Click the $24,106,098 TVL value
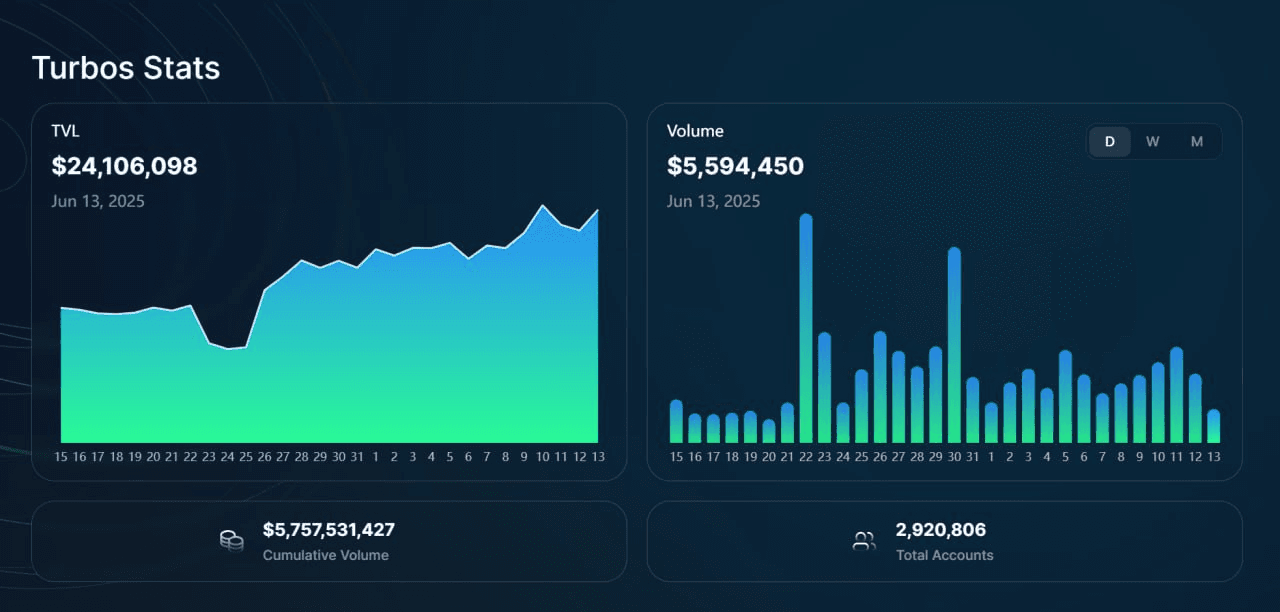 pos(124,166)
